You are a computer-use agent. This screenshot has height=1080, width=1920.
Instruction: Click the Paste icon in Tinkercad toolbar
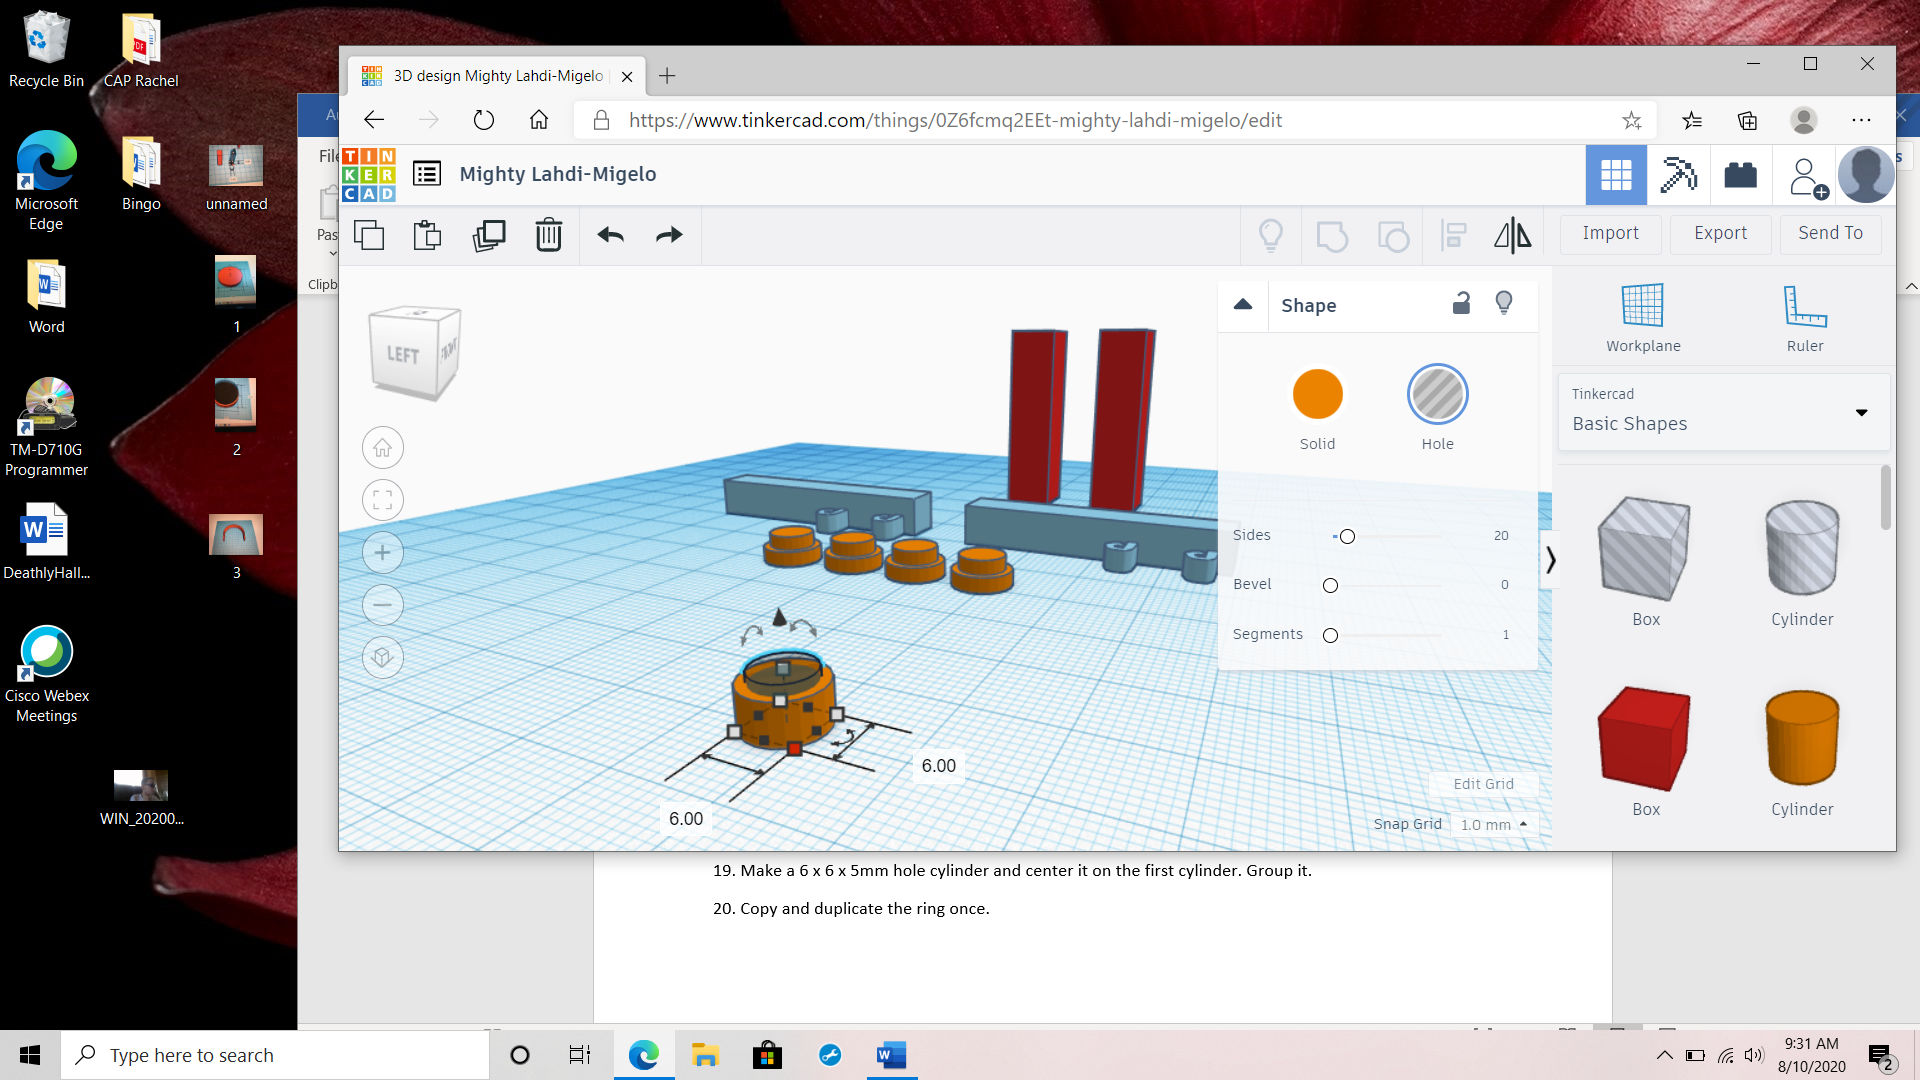click(x=428, y=235)
